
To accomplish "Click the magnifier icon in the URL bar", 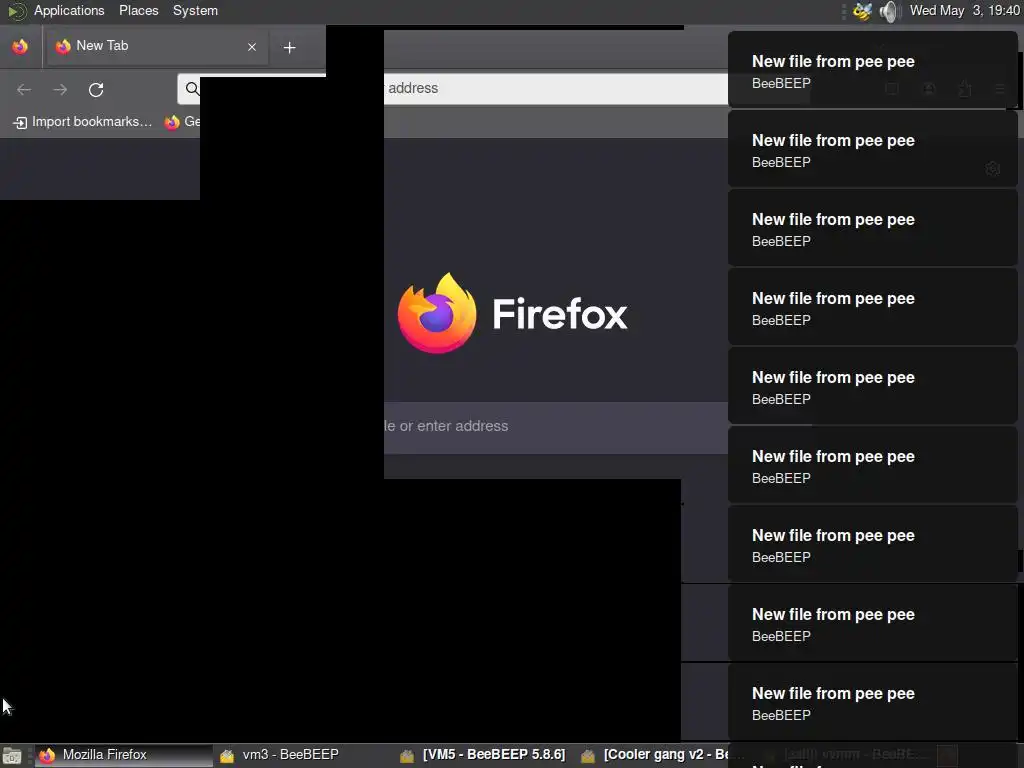I will pyautogui.click(x=191, y=89).
